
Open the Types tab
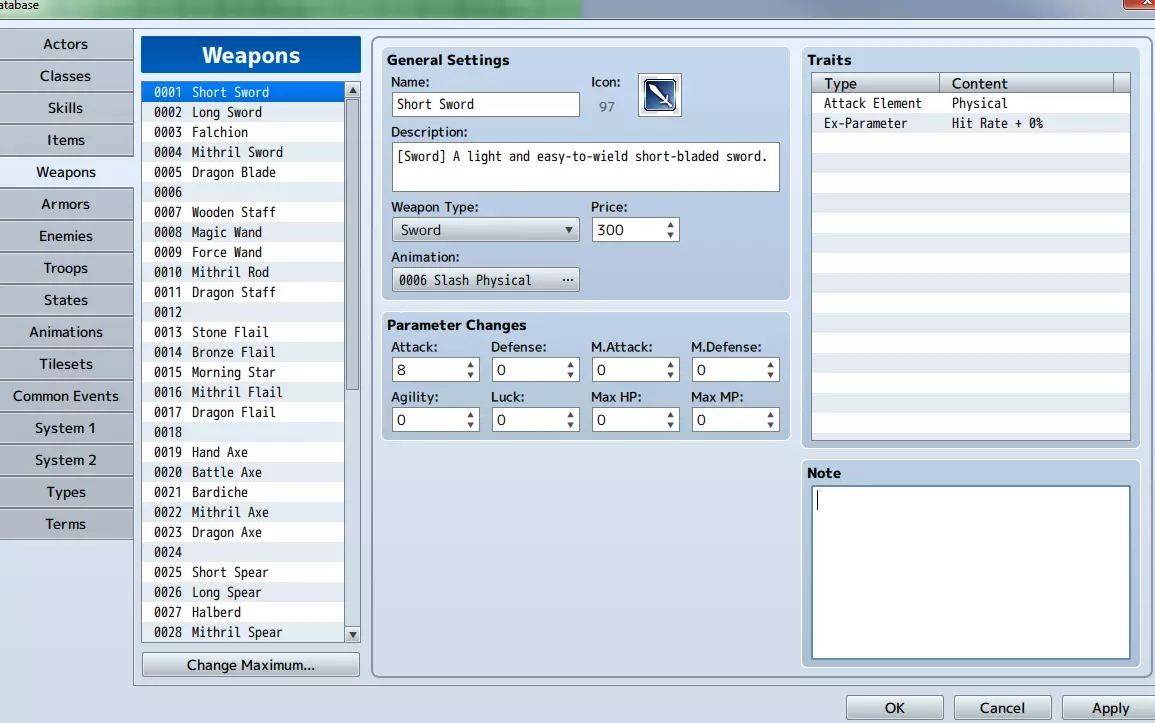(66, 493)
